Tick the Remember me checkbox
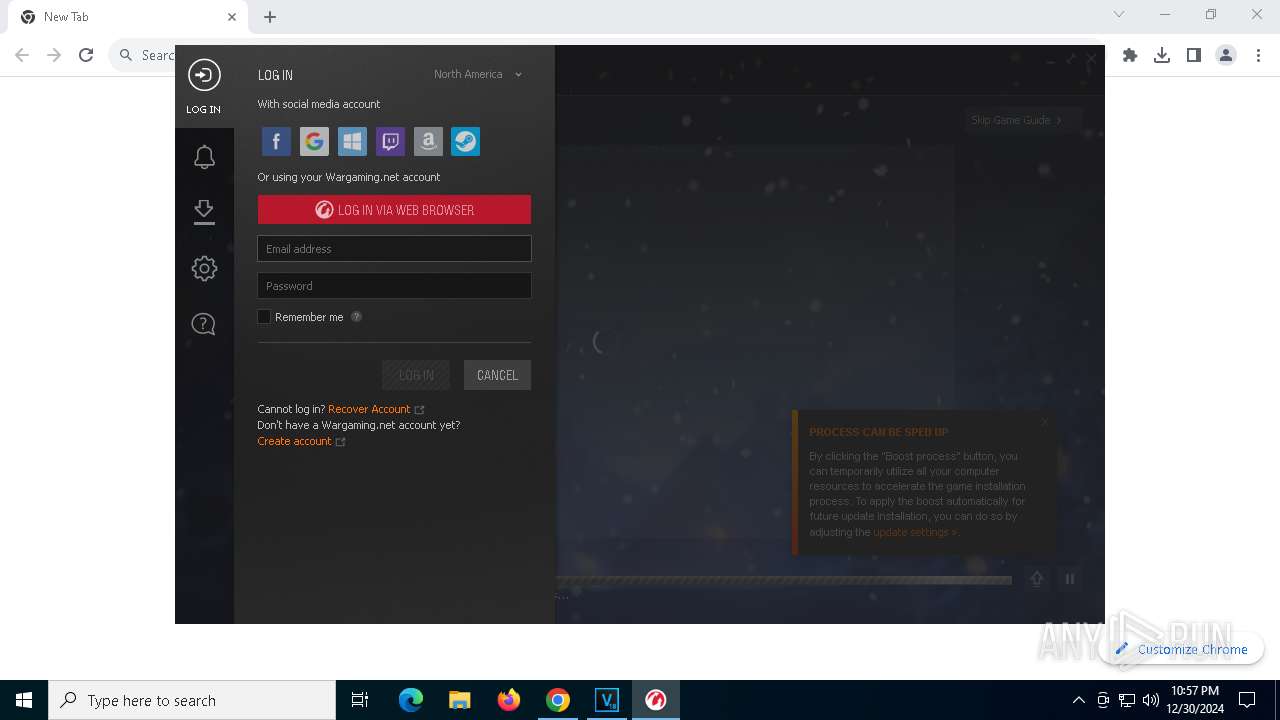The width and height of the screenshot is (1280, 720). coord(264,317)
